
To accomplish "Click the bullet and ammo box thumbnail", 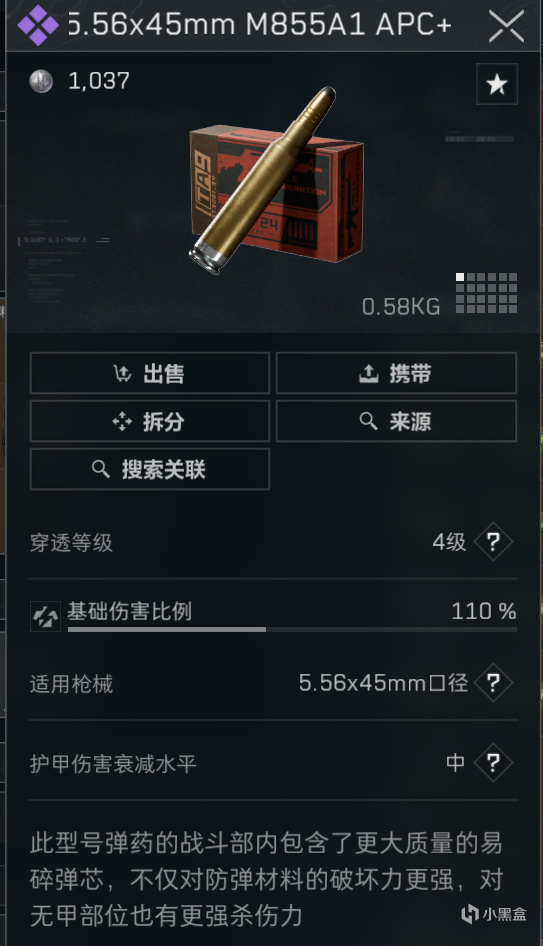I will (276, 181).
